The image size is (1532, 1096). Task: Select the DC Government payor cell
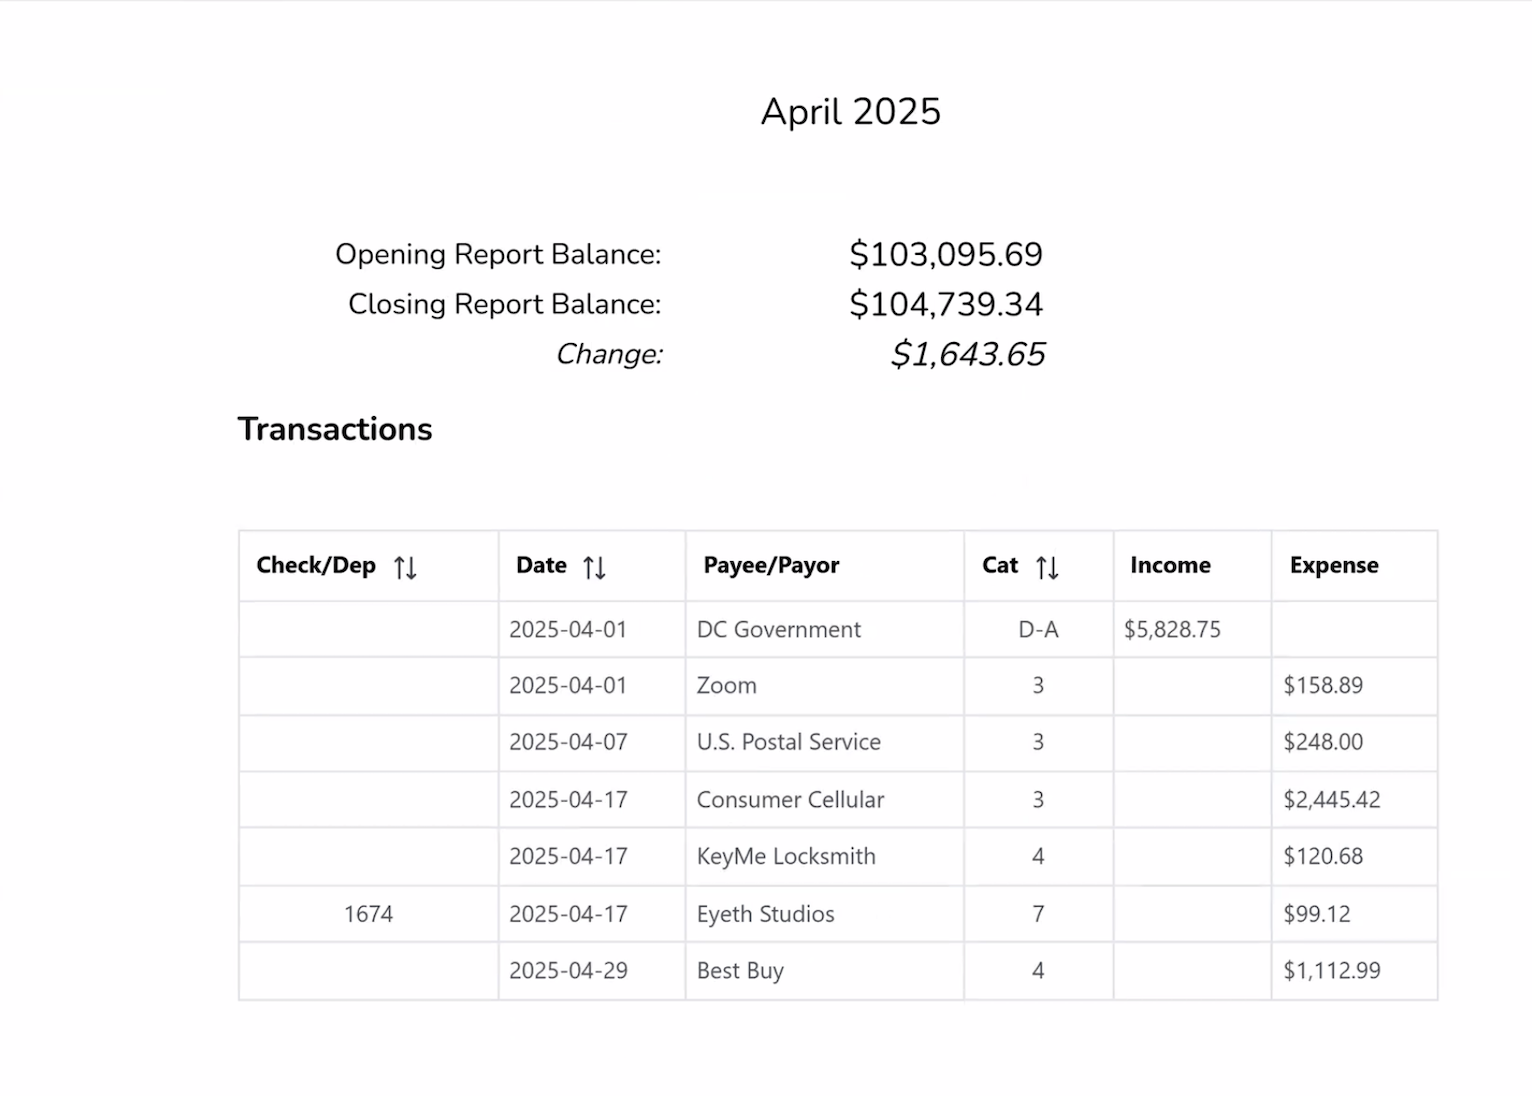[x=778, y=629]
